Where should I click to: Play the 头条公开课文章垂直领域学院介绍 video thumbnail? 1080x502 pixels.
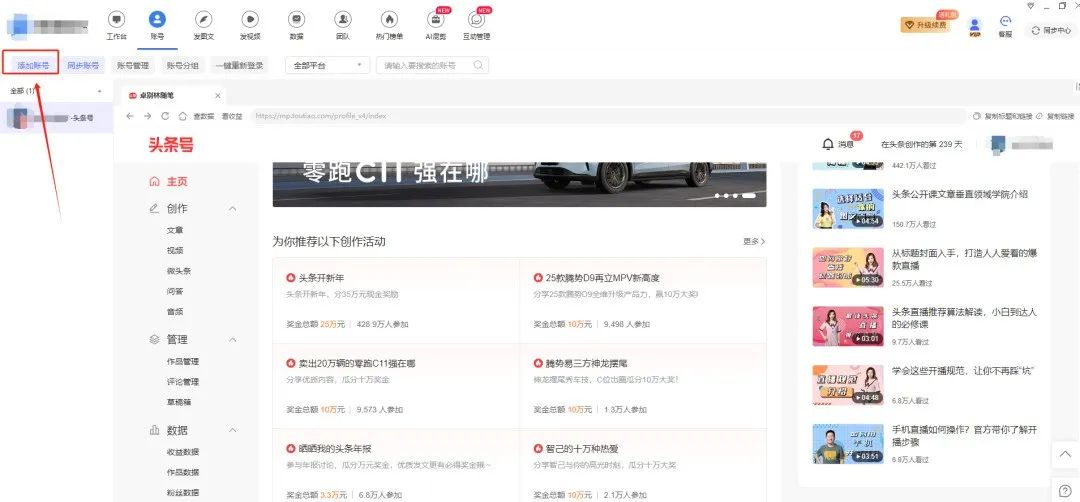(x=848, y=209)
